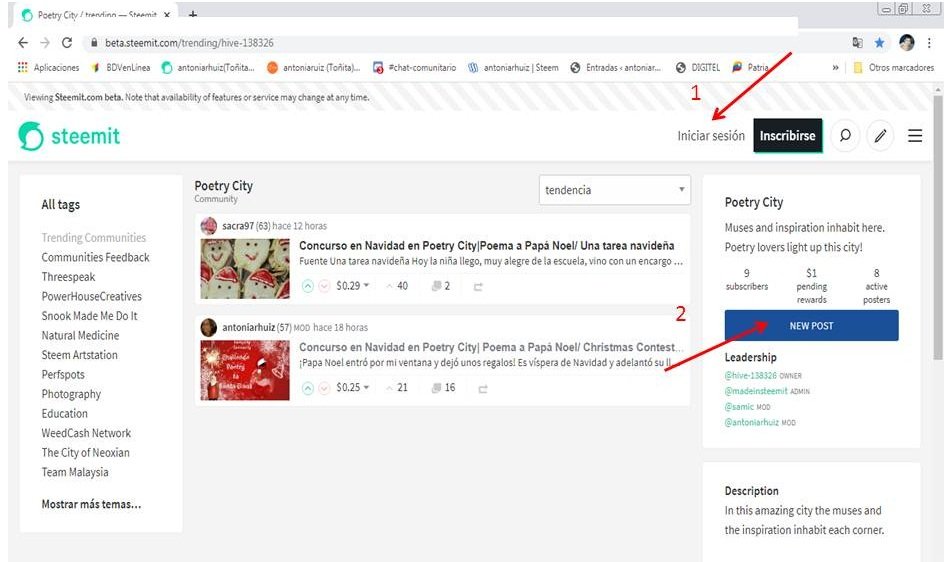Click the browser forward arrow
The image size is (948, 562).
45,43
